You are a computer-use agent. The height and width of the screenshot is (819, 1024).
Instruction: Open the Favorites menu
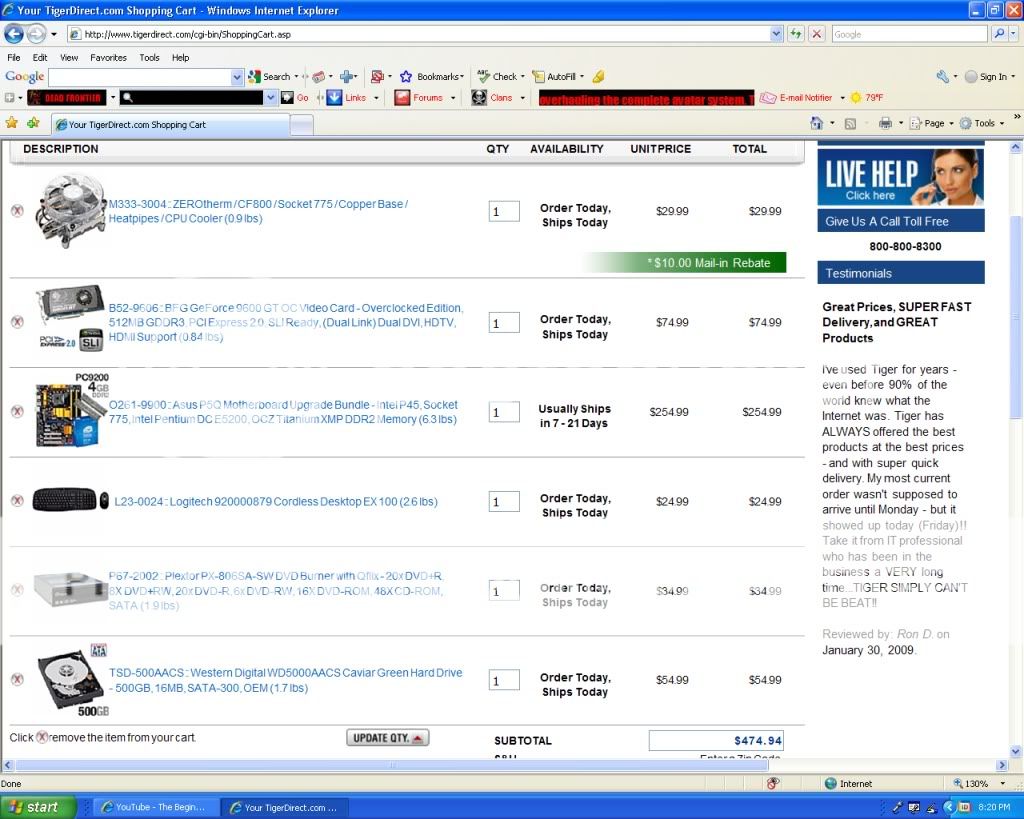click(x=108, y=58)
